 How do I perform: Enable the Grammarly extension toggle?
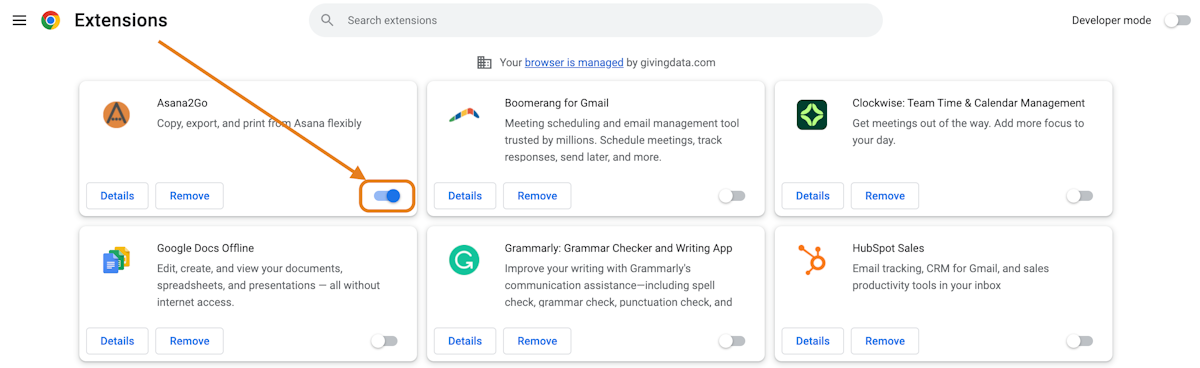(x=732, y=341)
